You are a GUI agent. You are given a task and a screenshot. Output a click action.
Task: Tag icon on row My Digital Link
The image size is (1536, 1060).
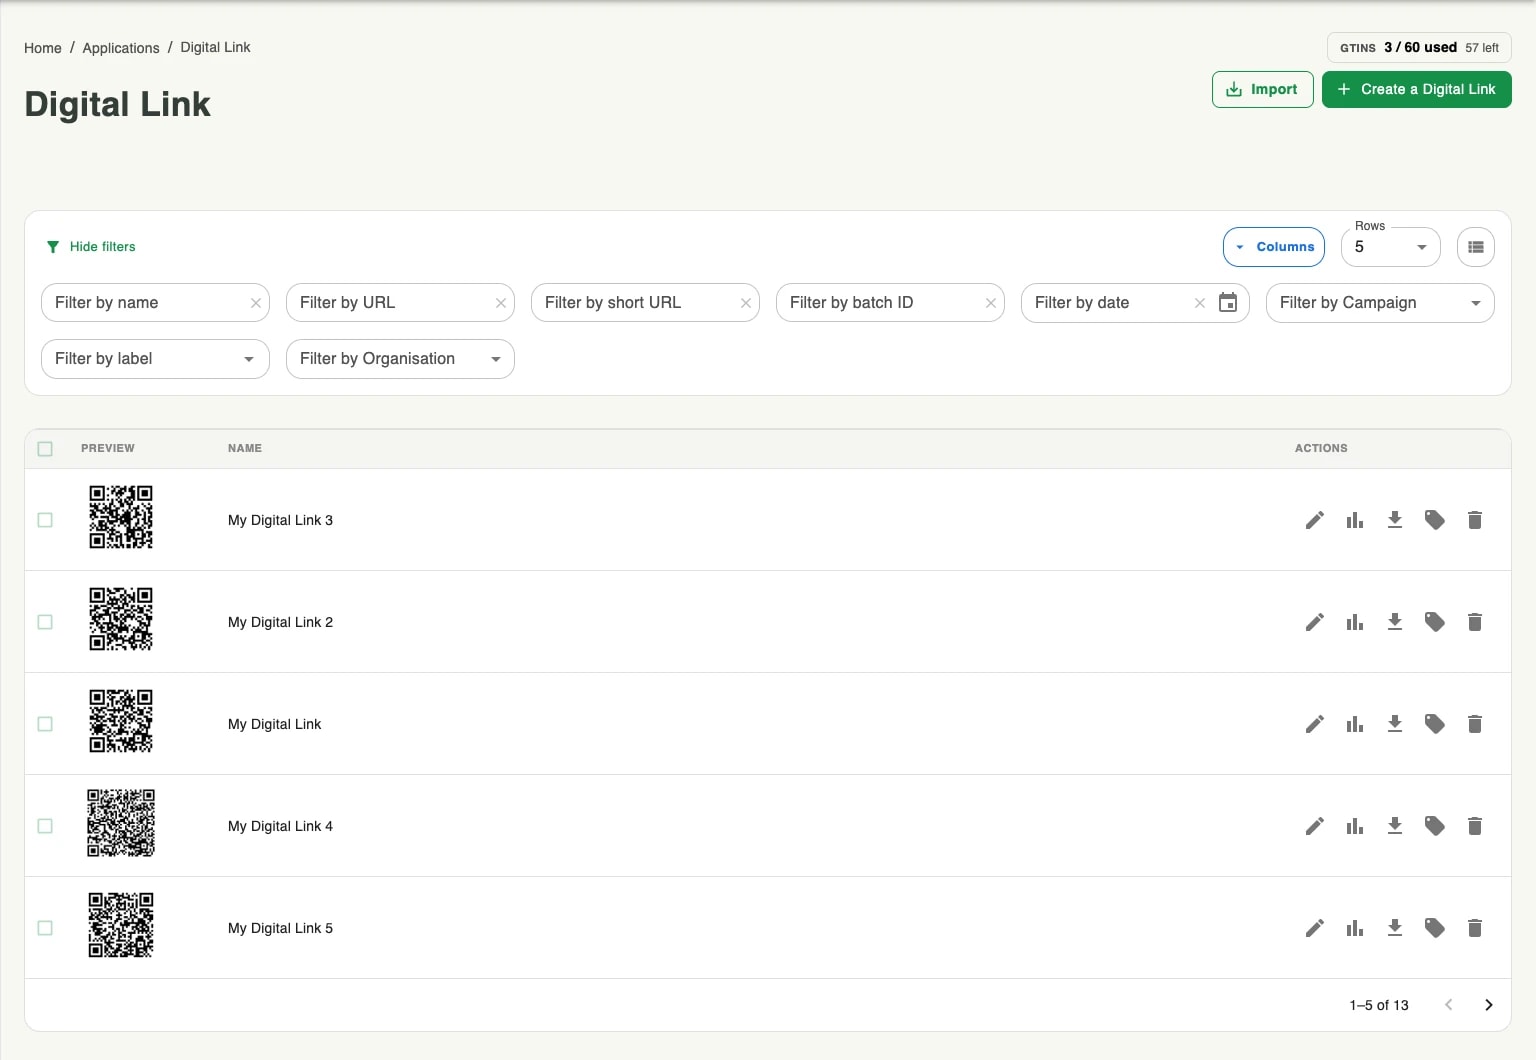click(1435, 724)
